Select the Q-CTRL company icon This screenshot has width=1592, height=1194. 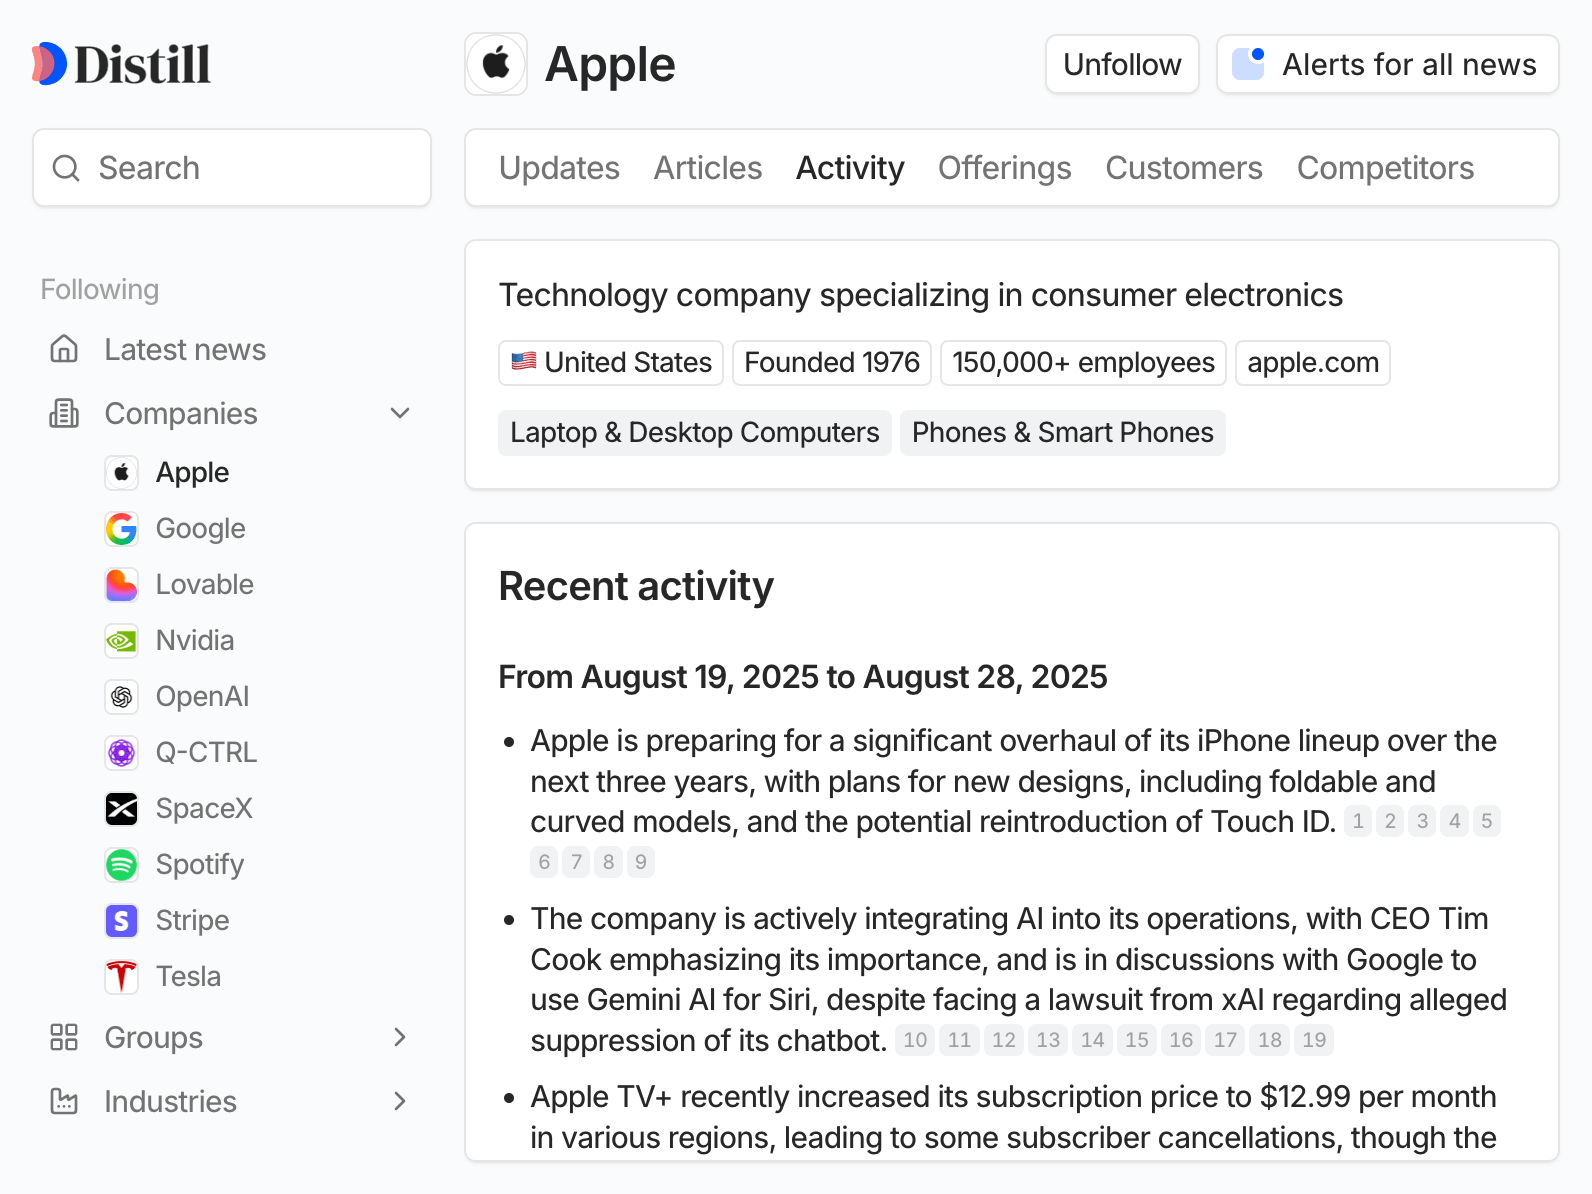click(122, 753)
